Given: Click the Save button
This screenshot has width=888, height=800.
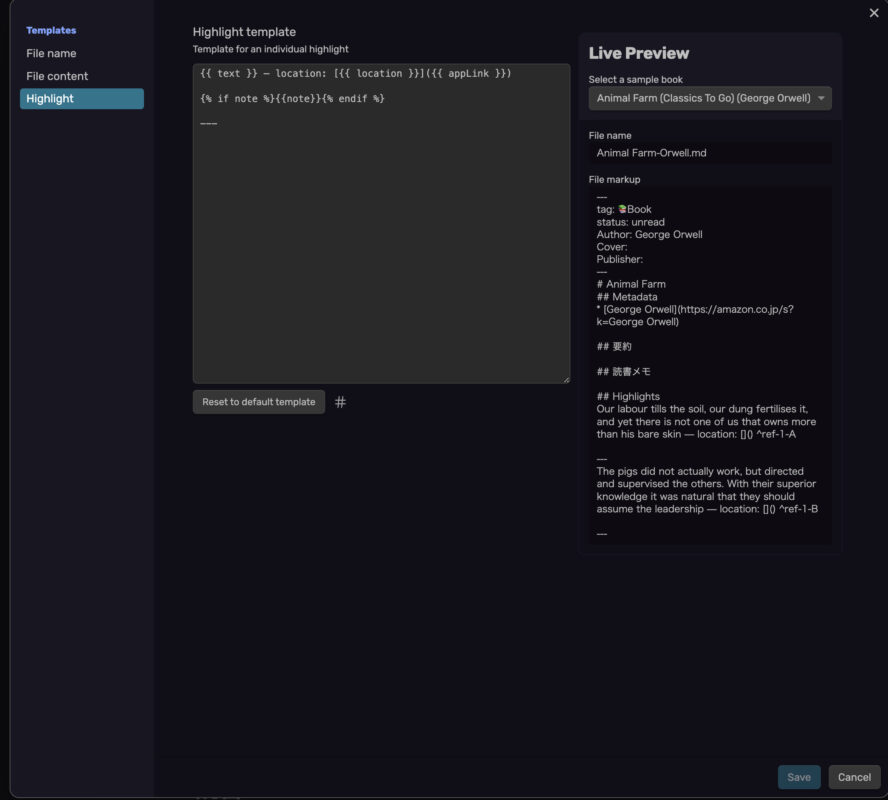Looking at the screenshot, I should coord(799,777).
